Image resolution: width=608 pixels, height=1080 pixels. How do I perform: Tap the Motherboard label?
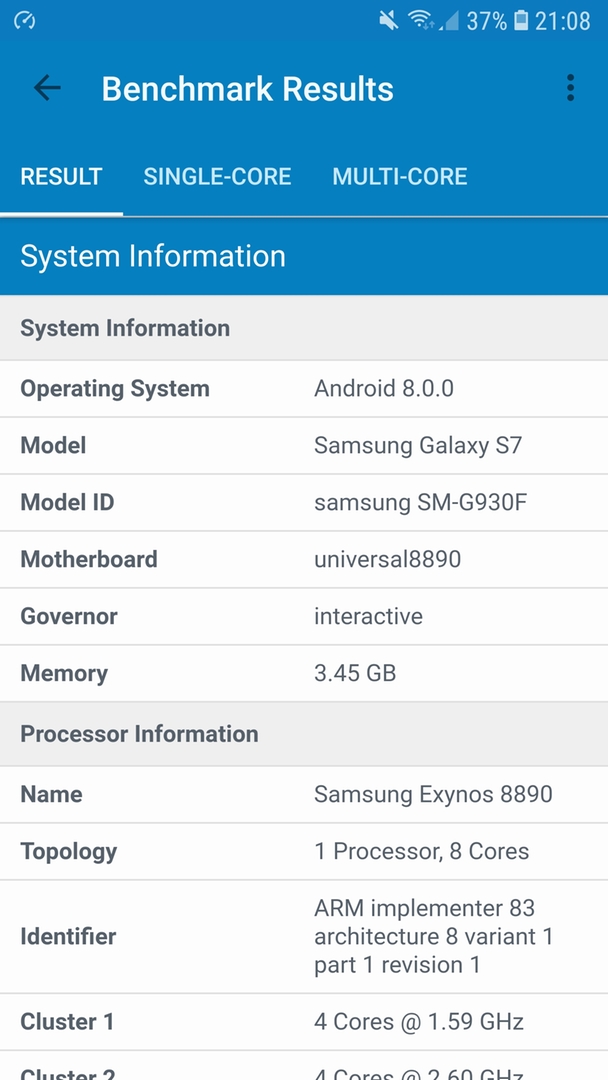pyautogui.click(x=89, y=559)
